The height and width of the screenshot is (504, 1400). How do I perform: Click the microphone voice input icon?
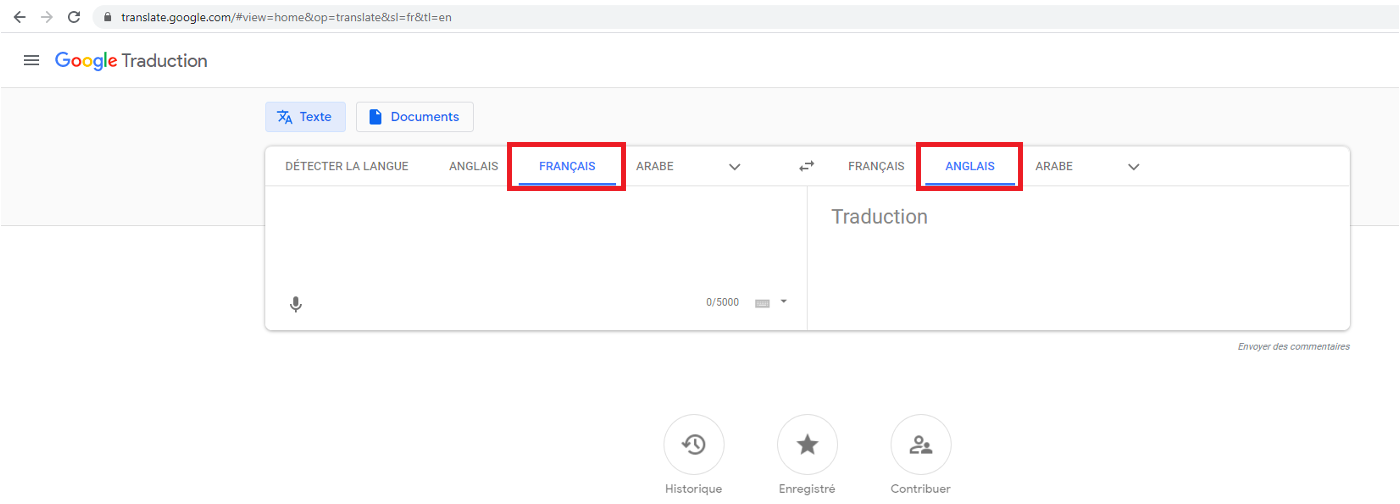point(296,304)
